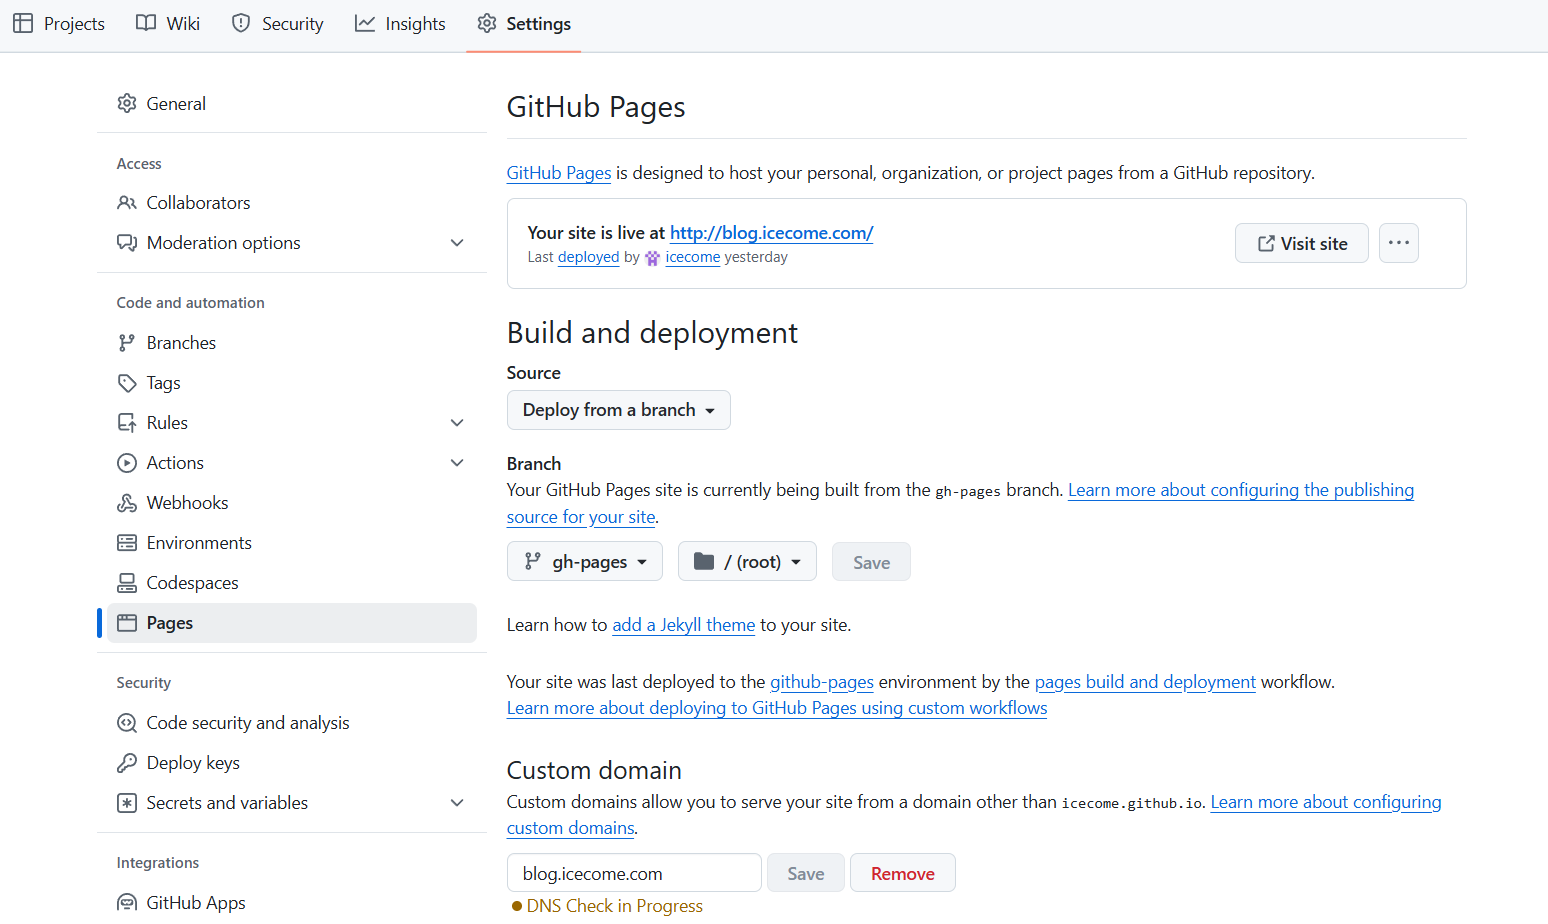Click 'add a Jekyll theme' link

(x=684, y=625)
